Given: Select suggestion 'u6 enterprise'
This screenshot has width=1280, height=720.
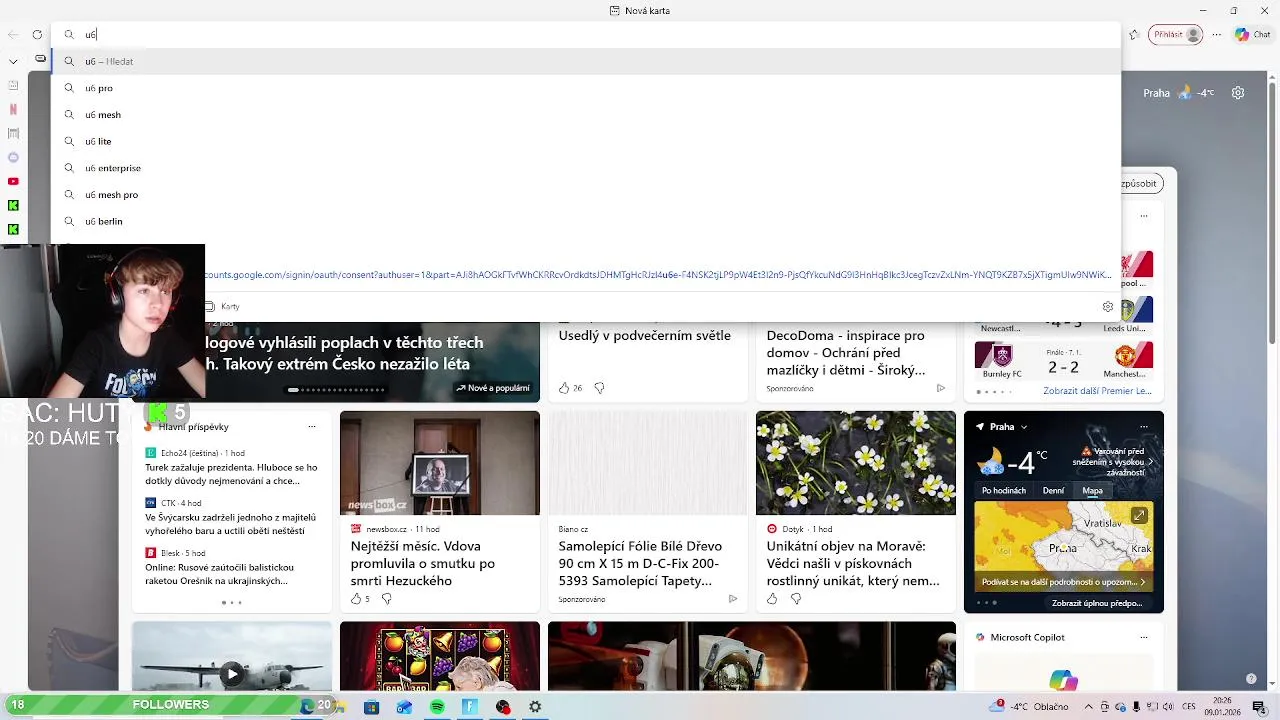Looking at the screenshot, I should coord(585,168).
